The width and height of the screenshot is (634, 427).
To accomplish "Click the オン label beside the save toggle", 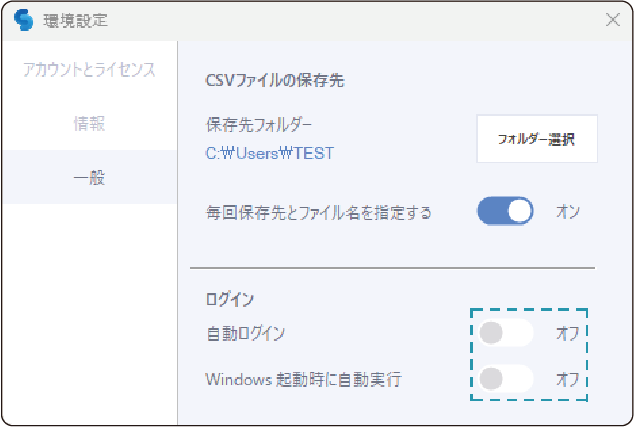I will pyautogui.click(x=568, y=212).
